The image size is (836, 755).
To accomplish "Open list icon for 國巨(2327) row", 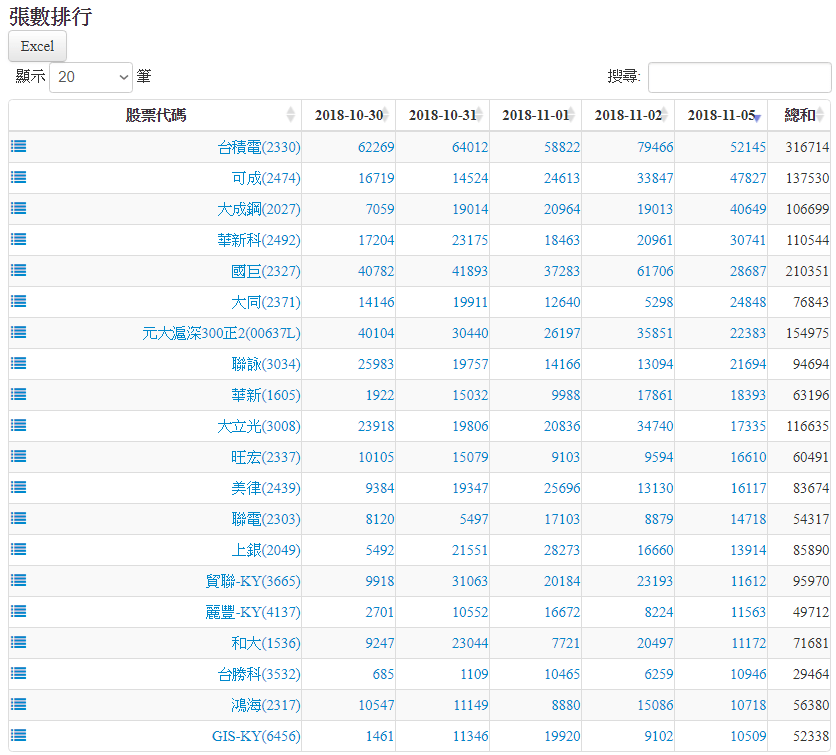I will (19, 270).
